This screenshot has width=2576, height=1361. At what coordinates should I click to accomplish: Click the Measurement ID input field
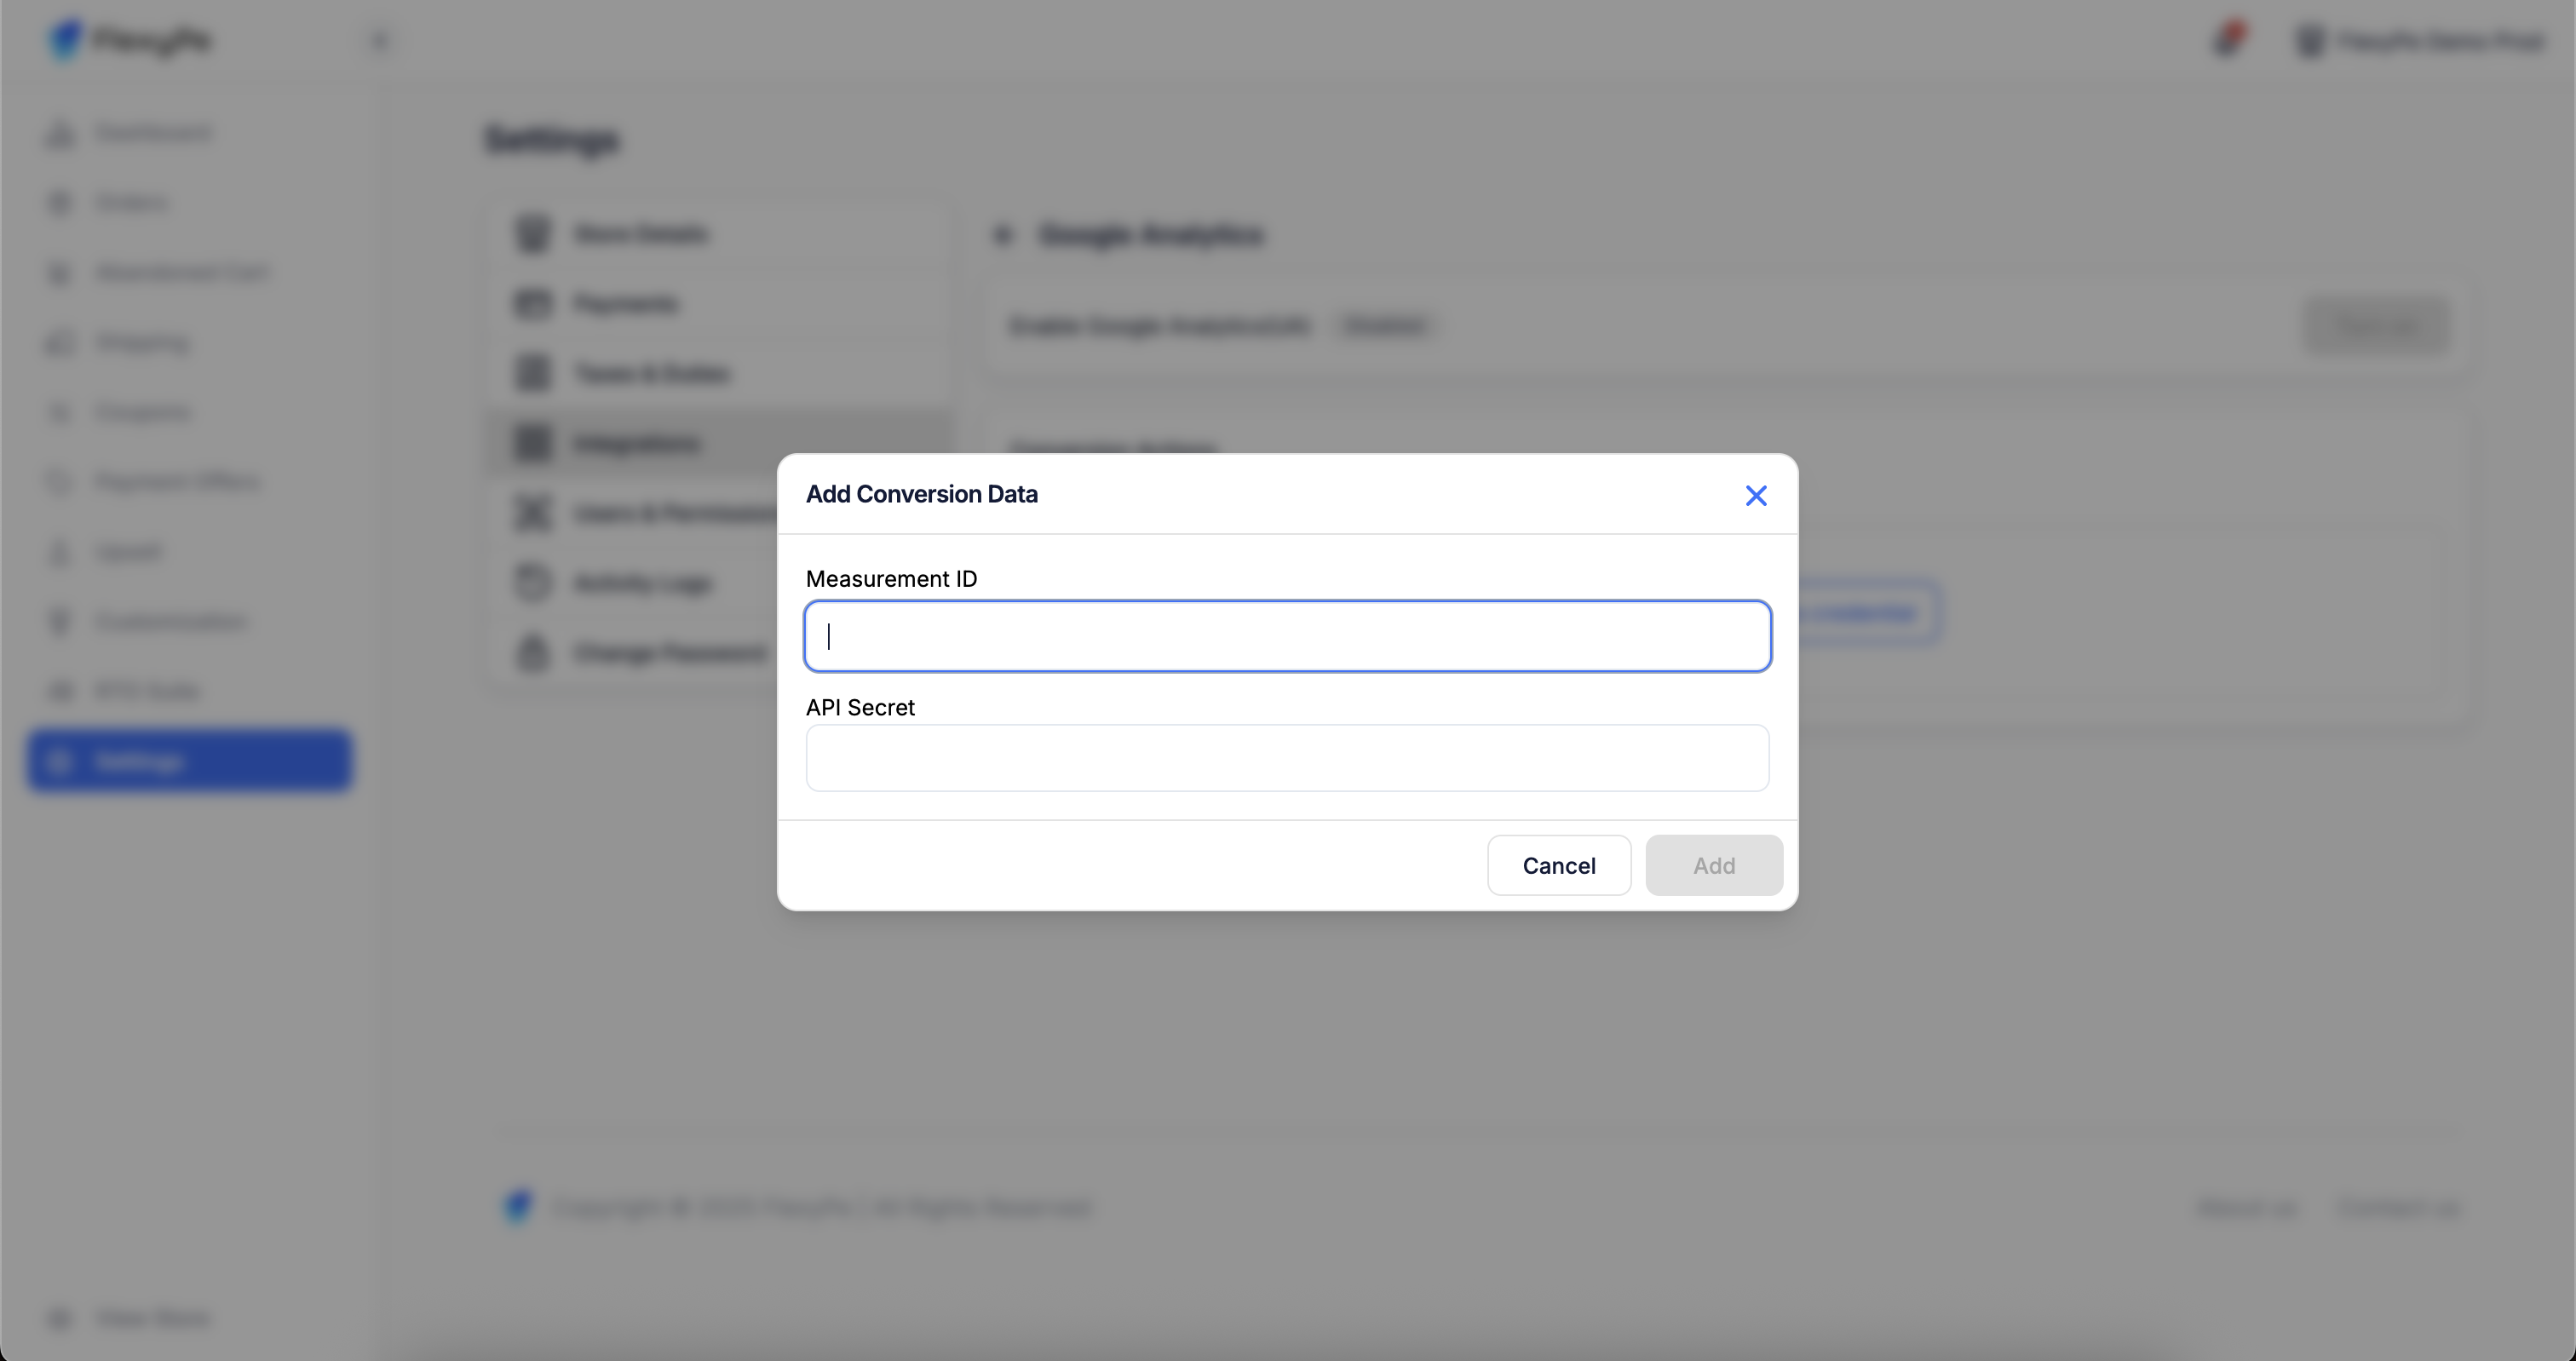(x=1287, y=636)
